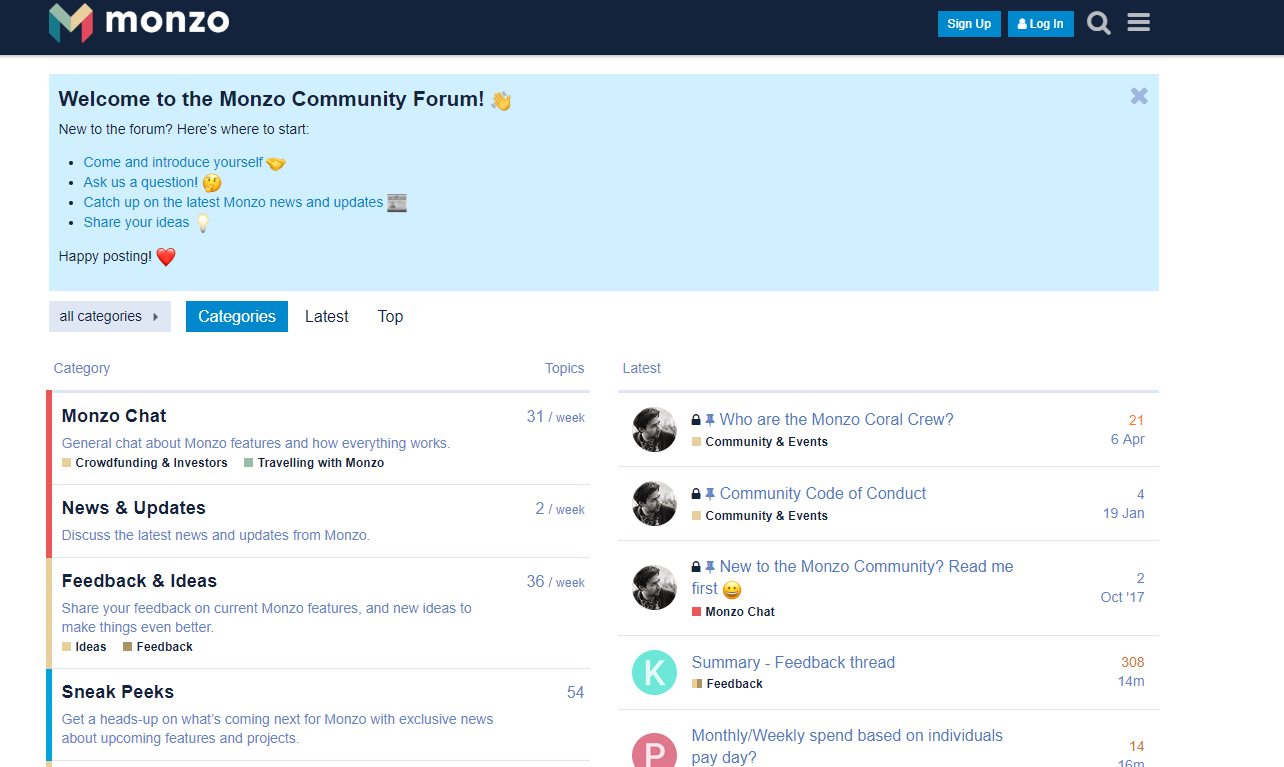Click the K avatar on Summary thread

(x=655, y=673)
